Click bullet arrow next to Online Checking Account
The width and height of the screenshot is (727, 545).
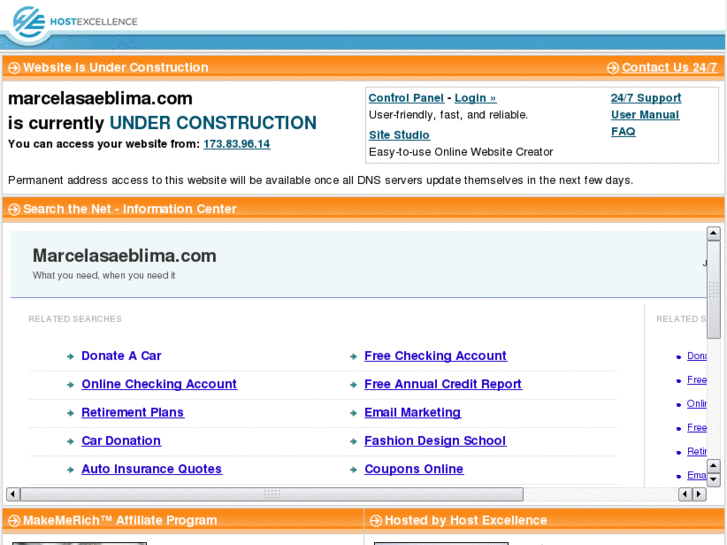point(70,385)
